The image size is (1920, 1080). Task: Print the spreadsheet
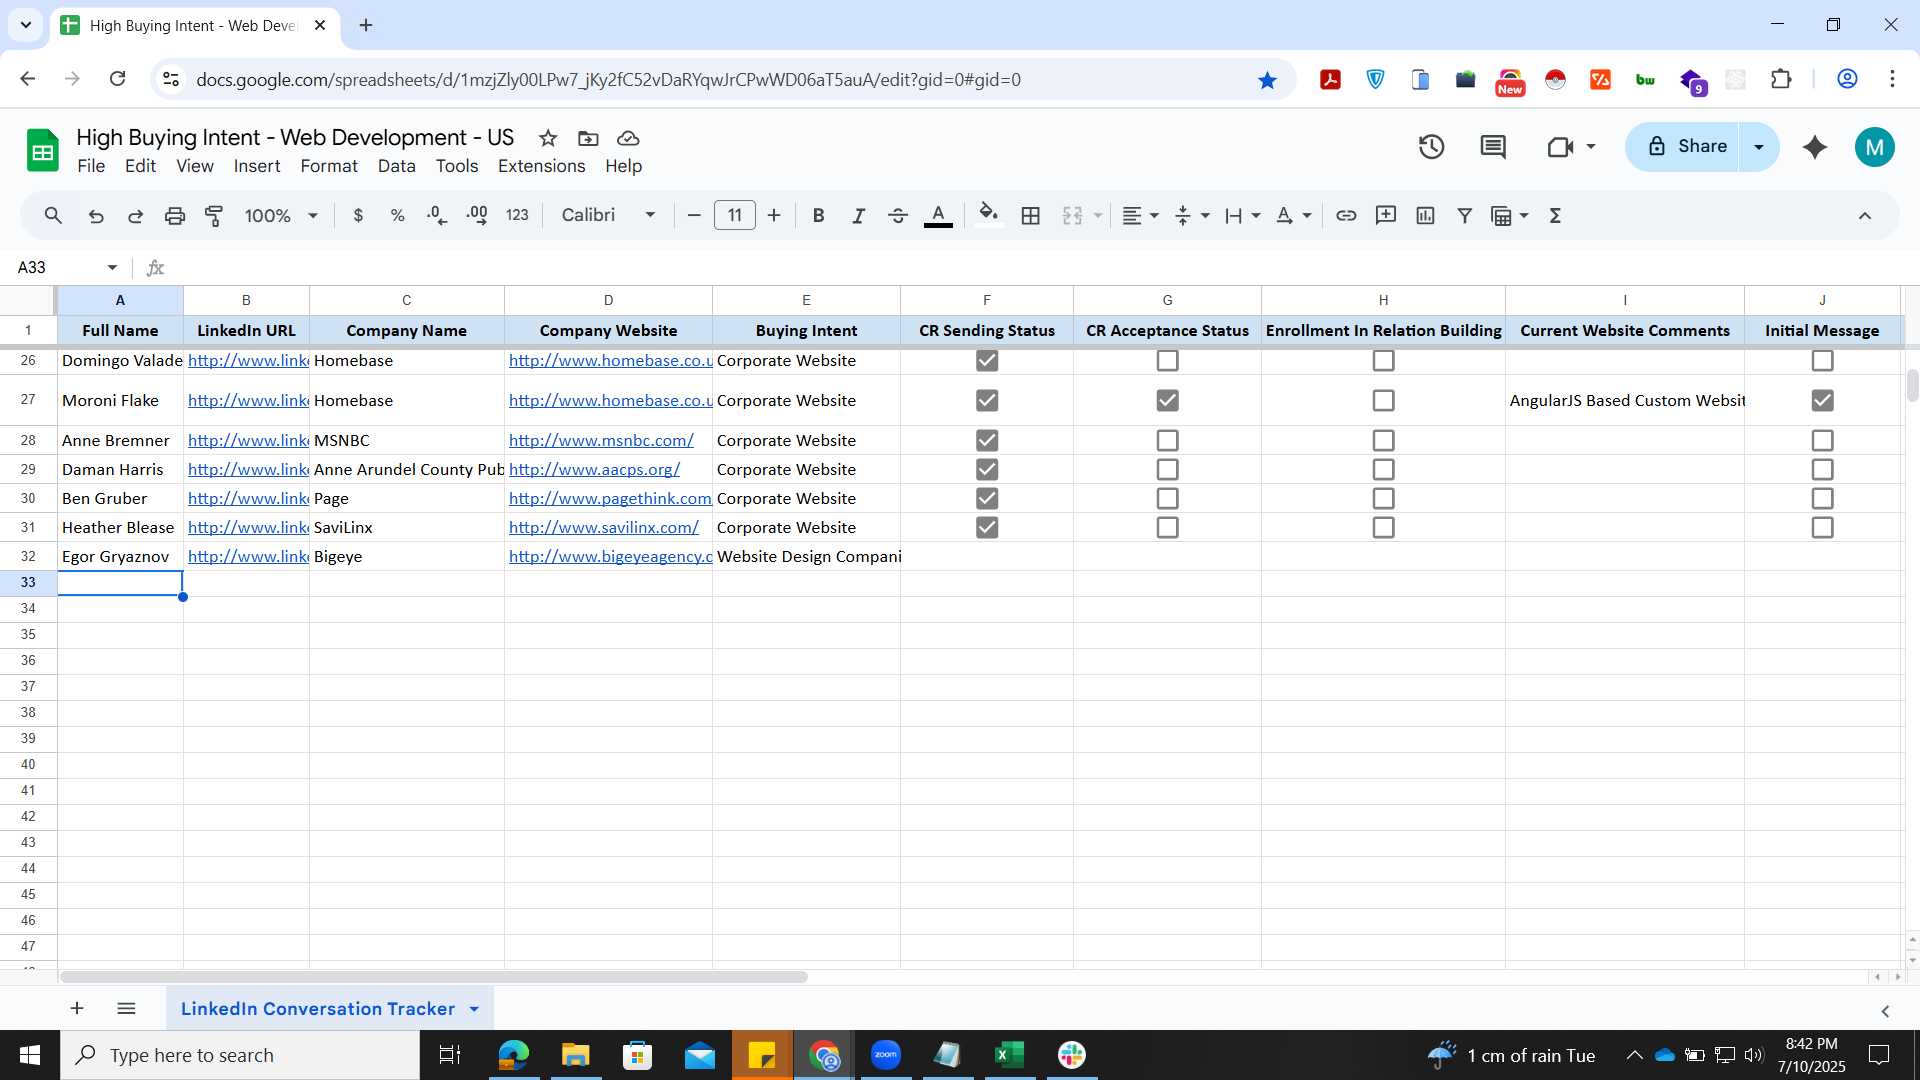coord(175,215)
